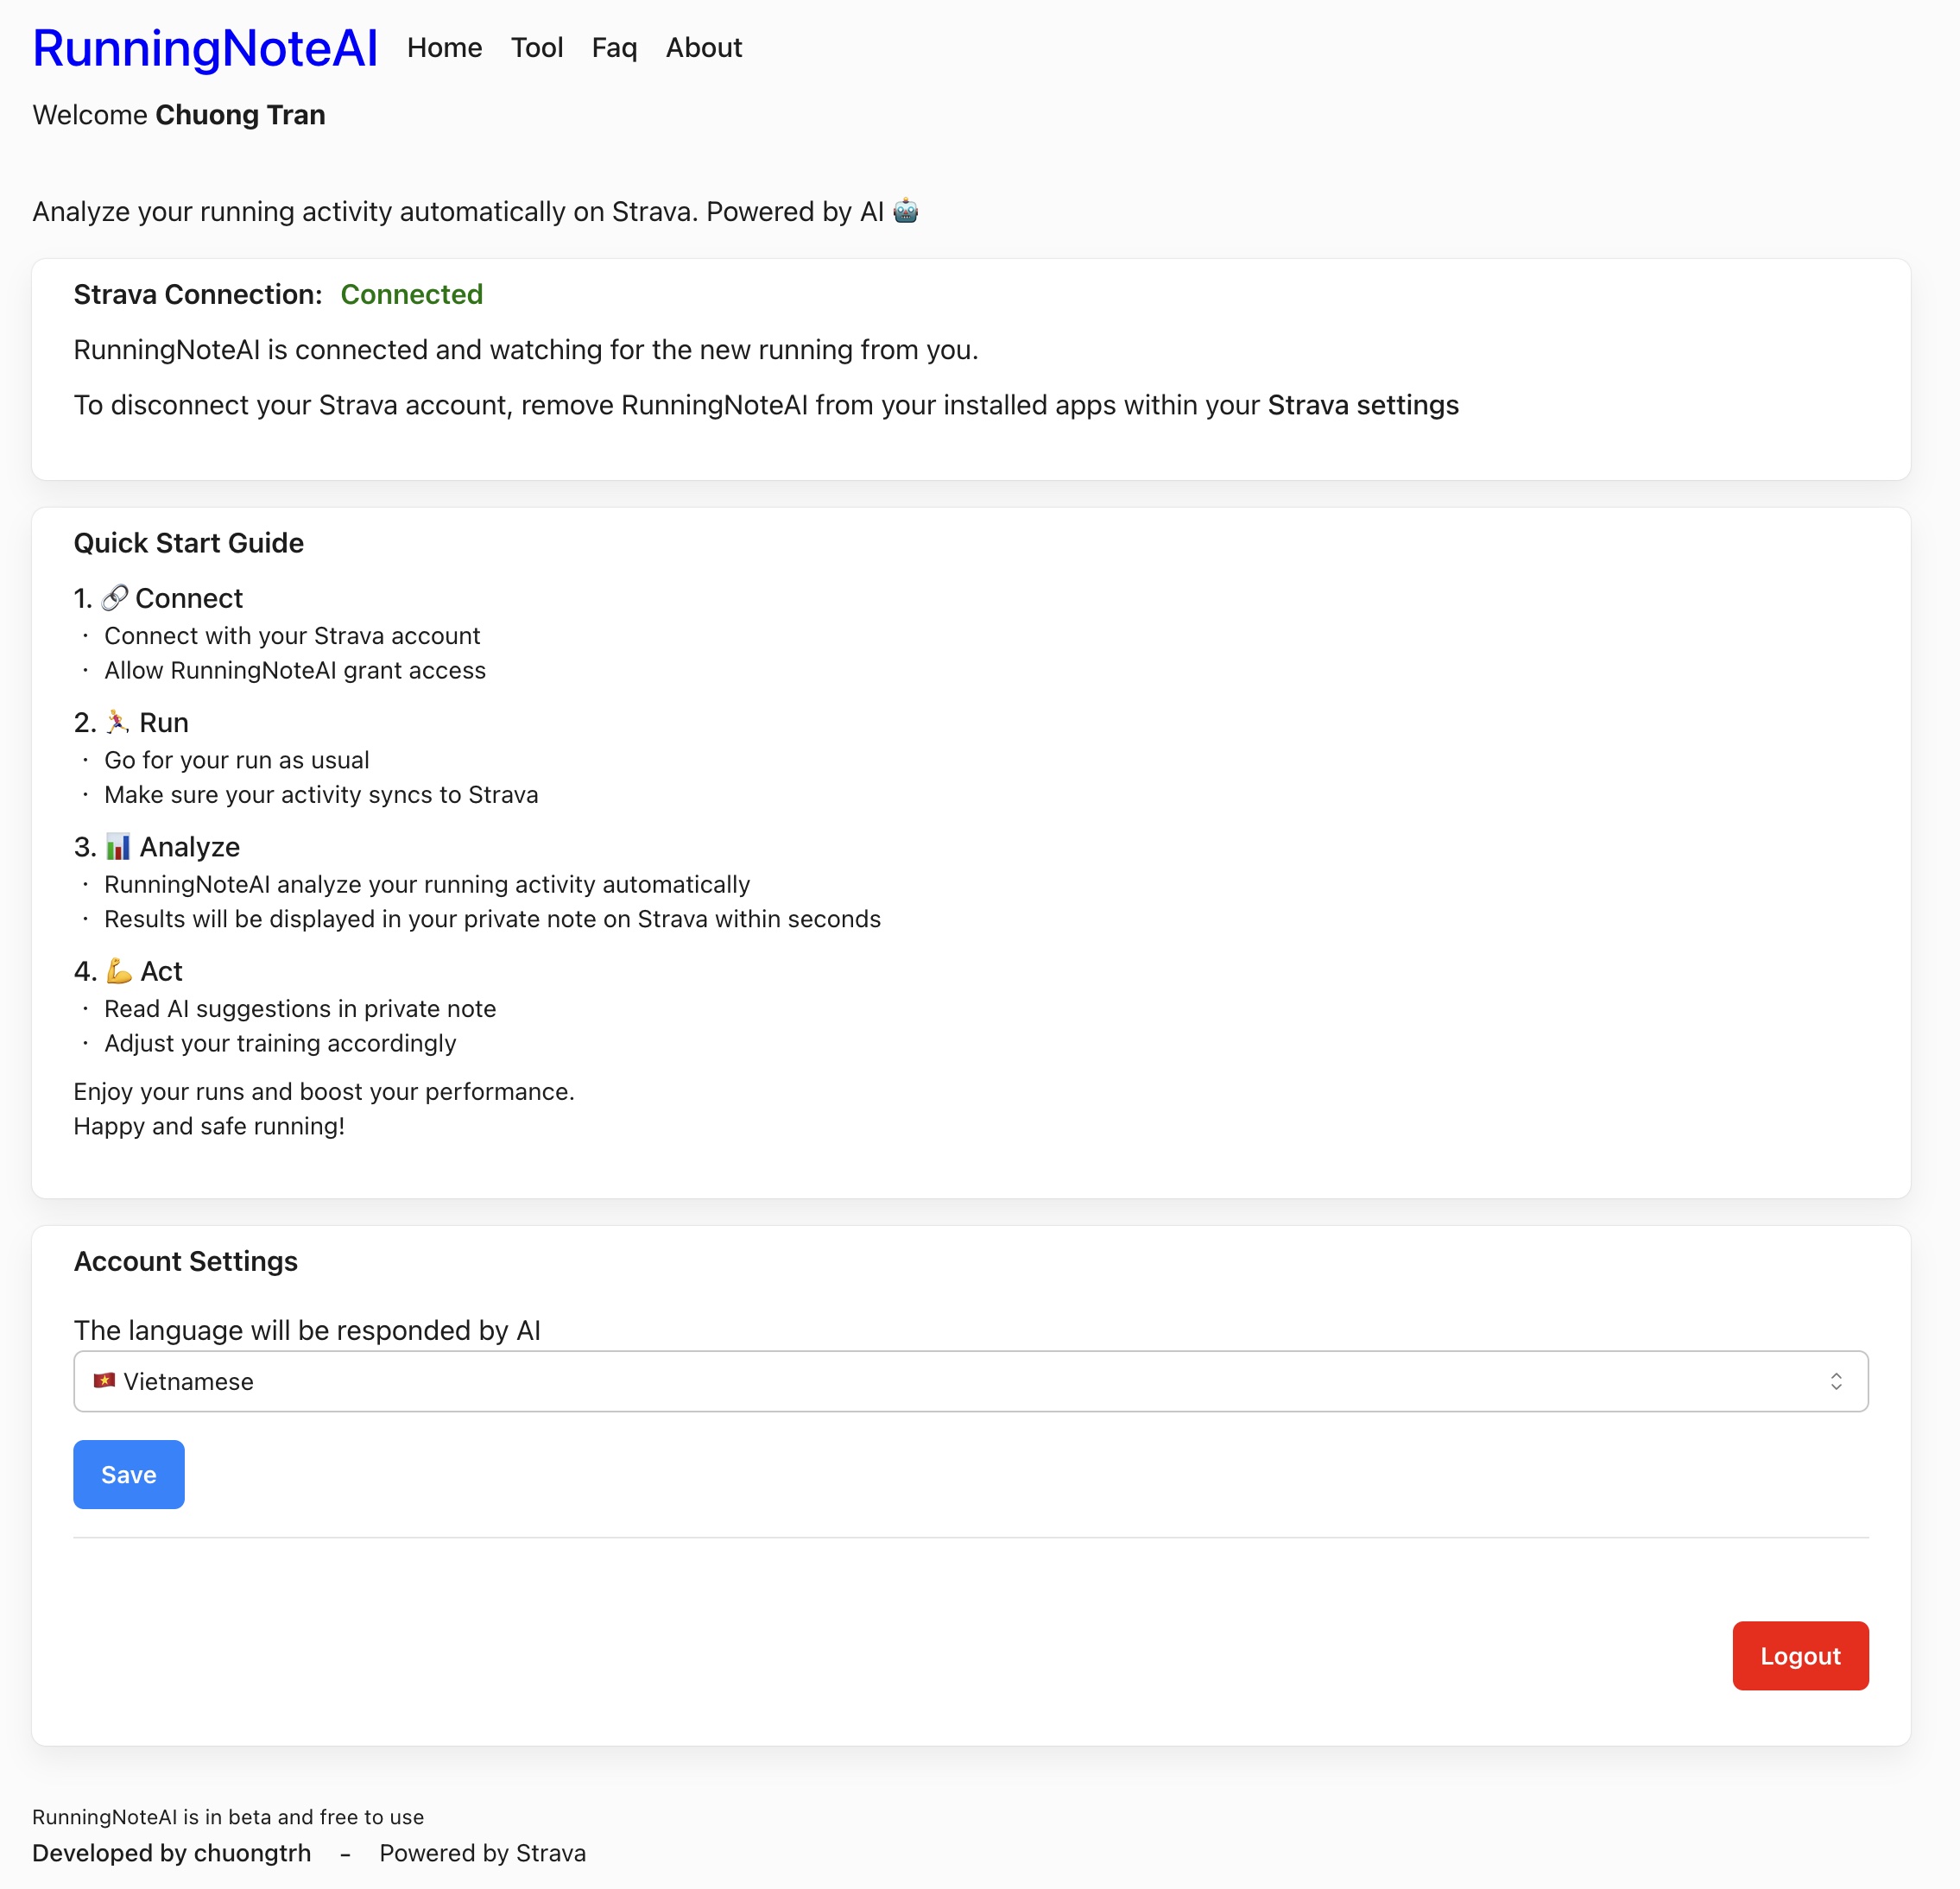
Task: Go to the Tool page
Action: coord(537,48)
